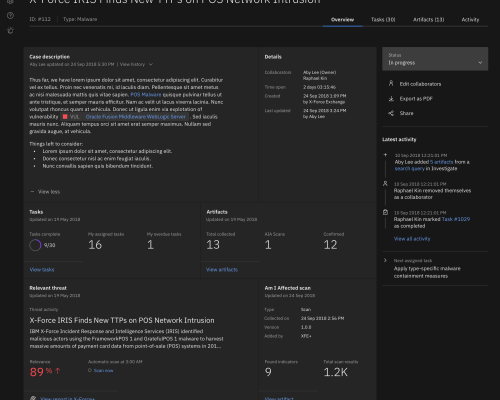Click the My assigned tasks count 16
The image size is (500, 400).
(95, 245)
